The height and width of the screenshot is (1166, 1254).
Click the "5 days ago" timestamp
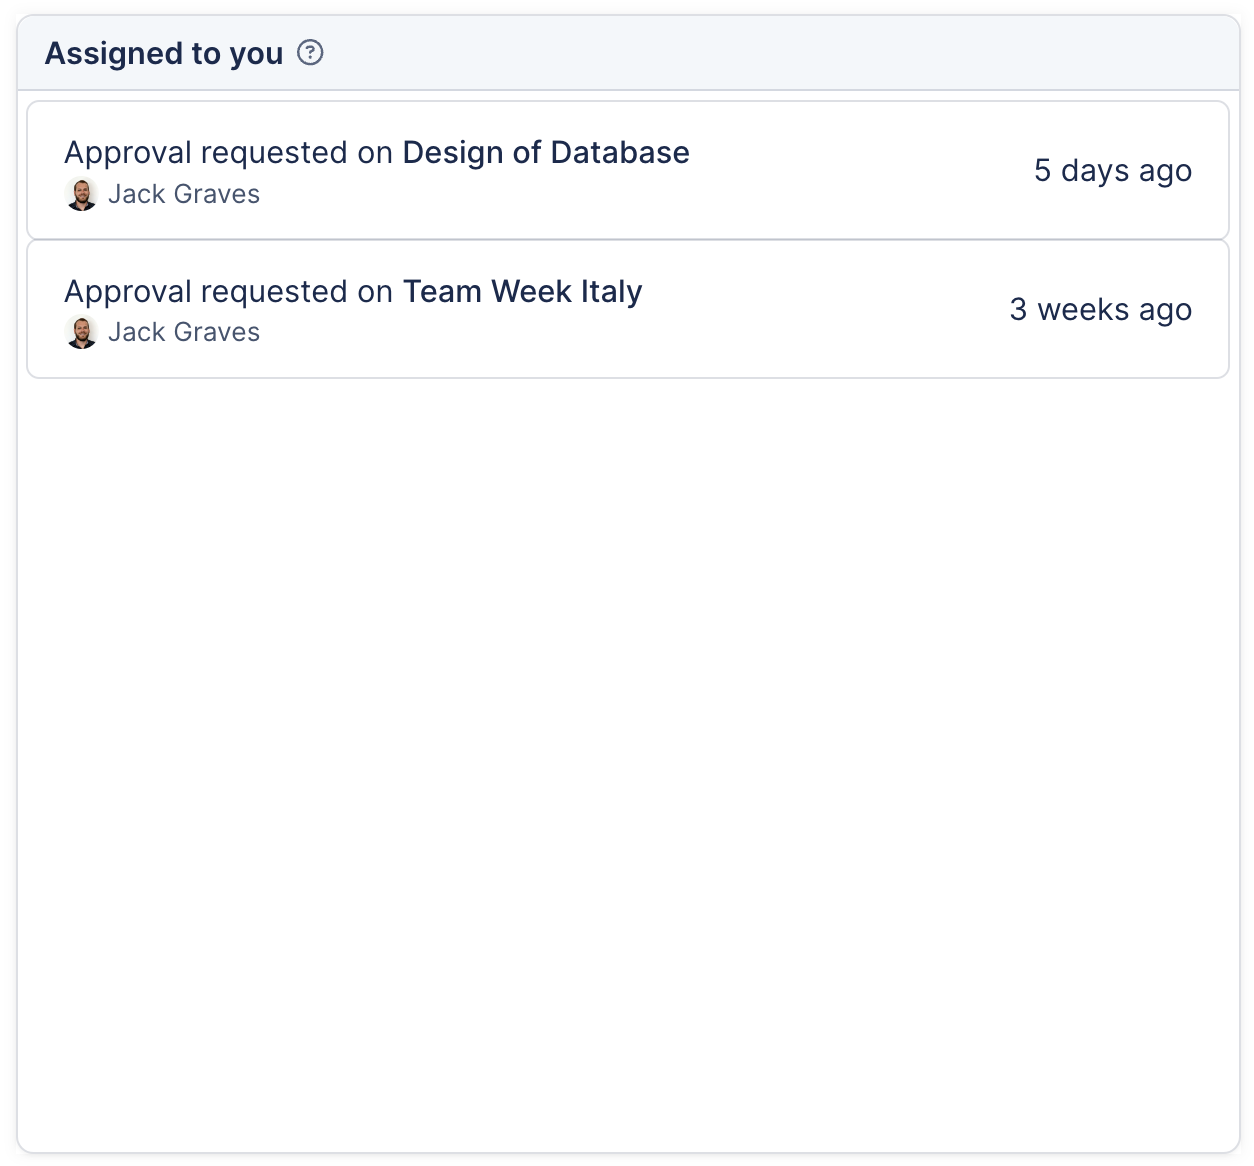[x=1112, y=171]
